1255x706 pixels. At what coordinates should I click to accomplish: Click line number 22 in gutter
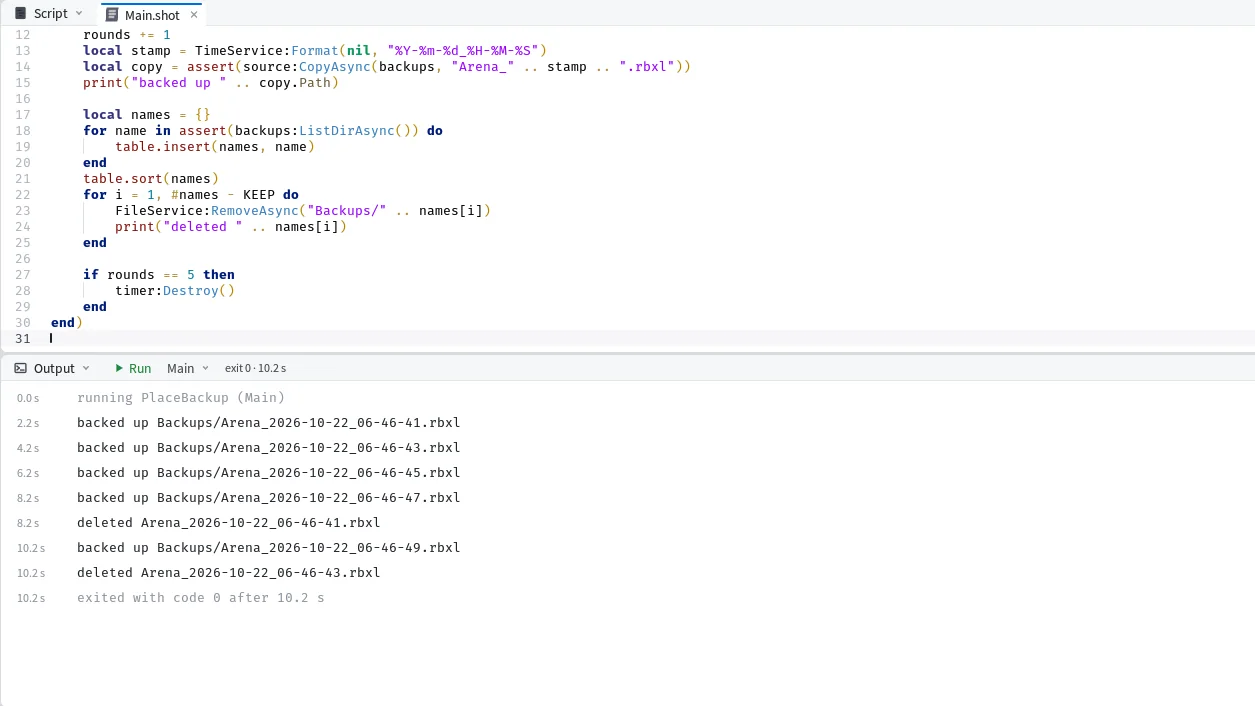point(23,194)
